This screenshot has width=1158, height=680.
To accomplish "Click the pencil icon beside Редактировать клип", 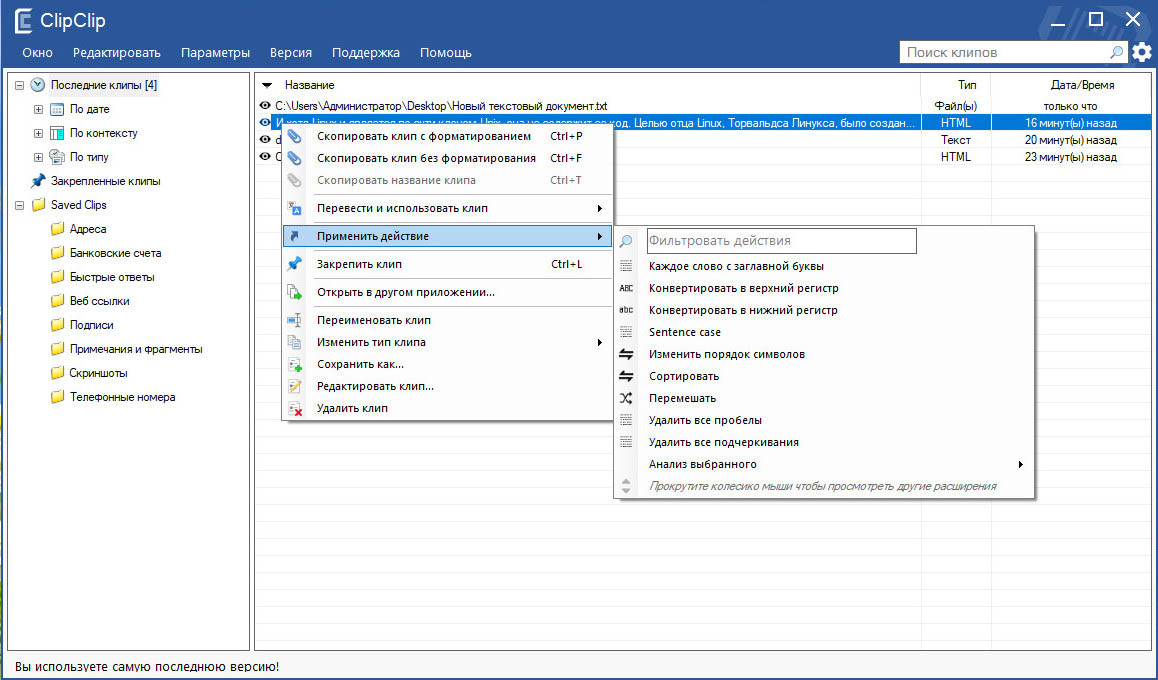I will pyautogui.click(x=295, y=386).
